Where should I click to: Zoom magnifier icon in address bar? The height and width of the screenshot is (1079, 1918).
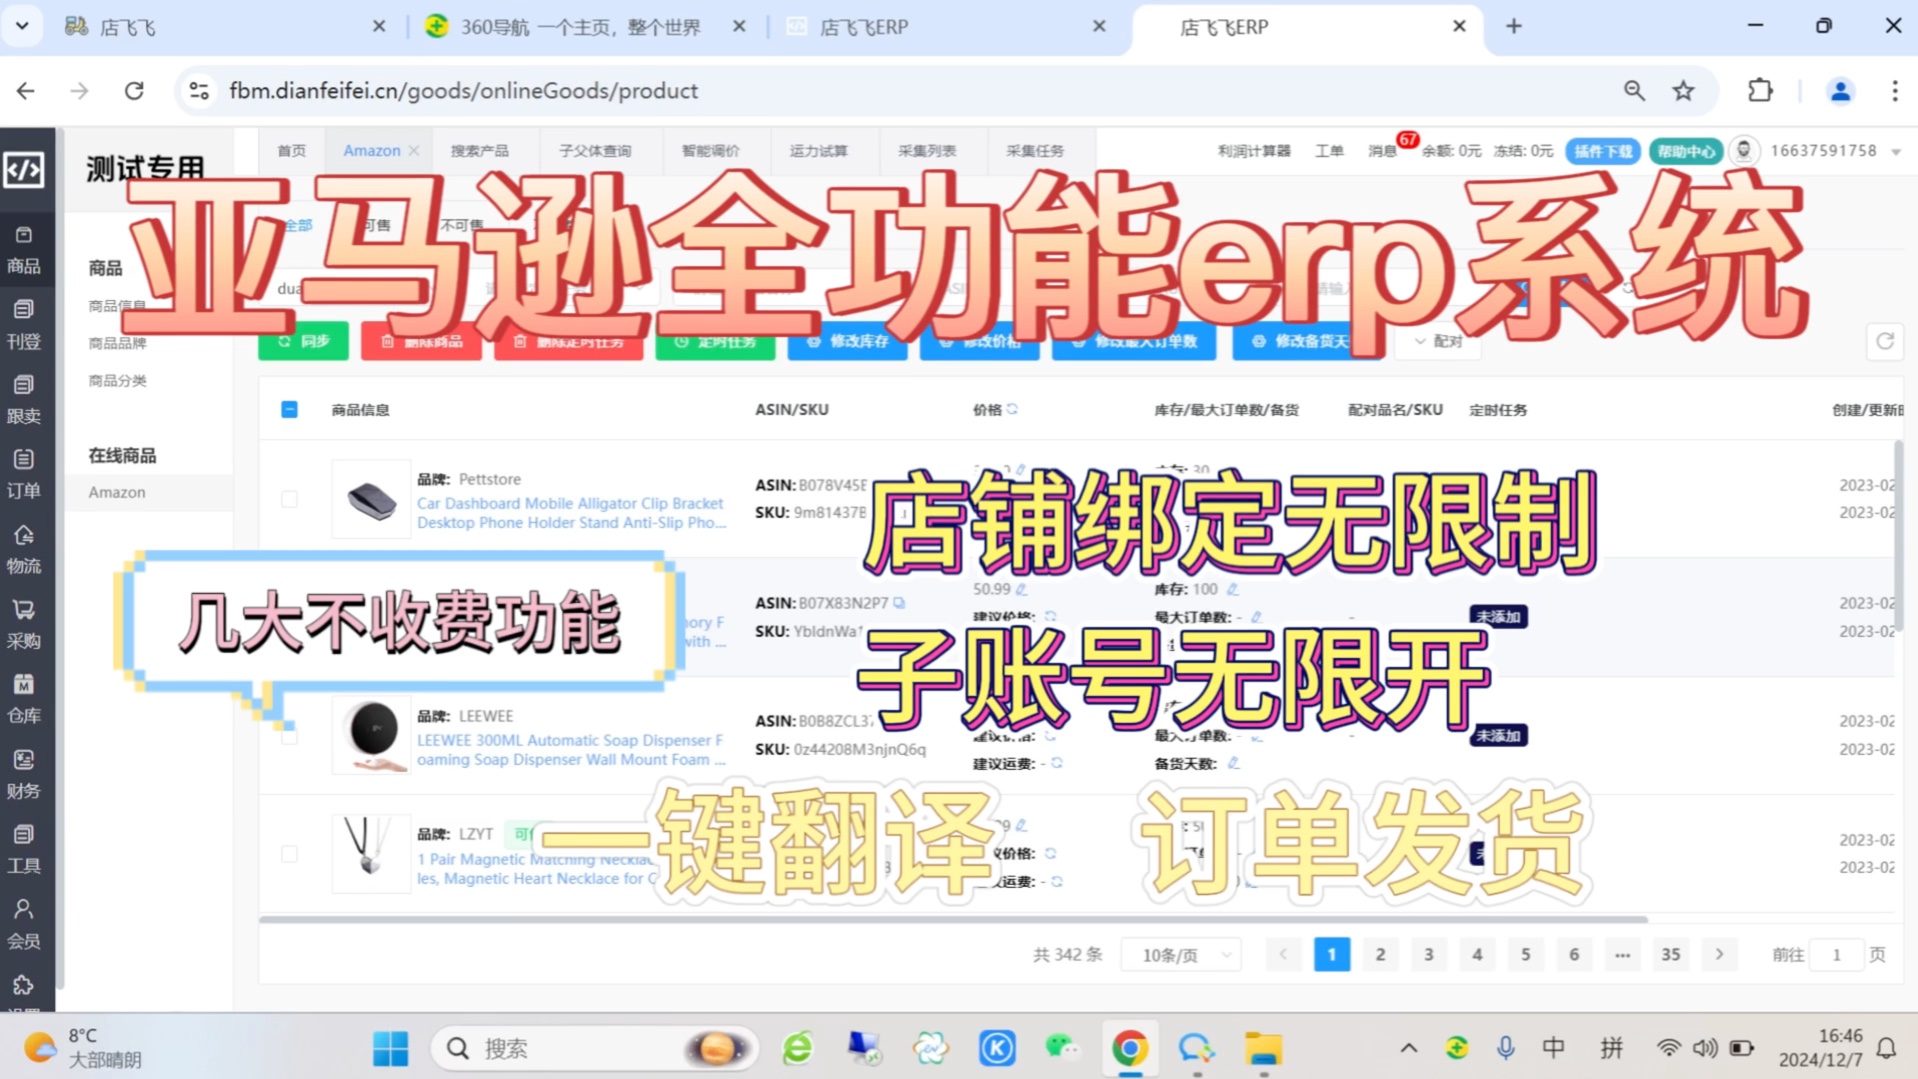click(x=1634, y=91)
